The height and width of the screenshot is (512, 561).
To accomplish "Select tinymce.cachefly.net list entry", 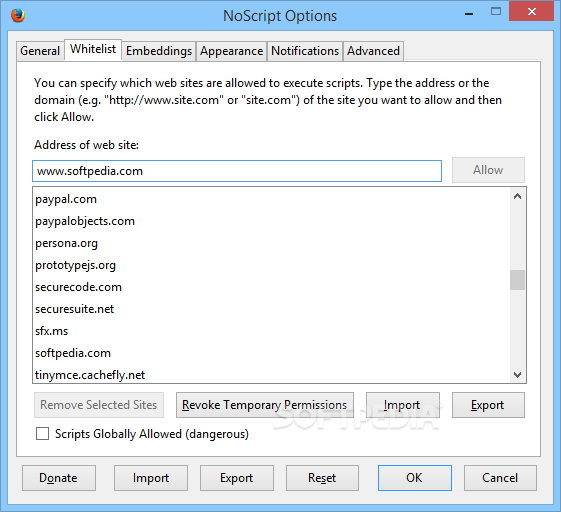I will (x=271, y=374).
